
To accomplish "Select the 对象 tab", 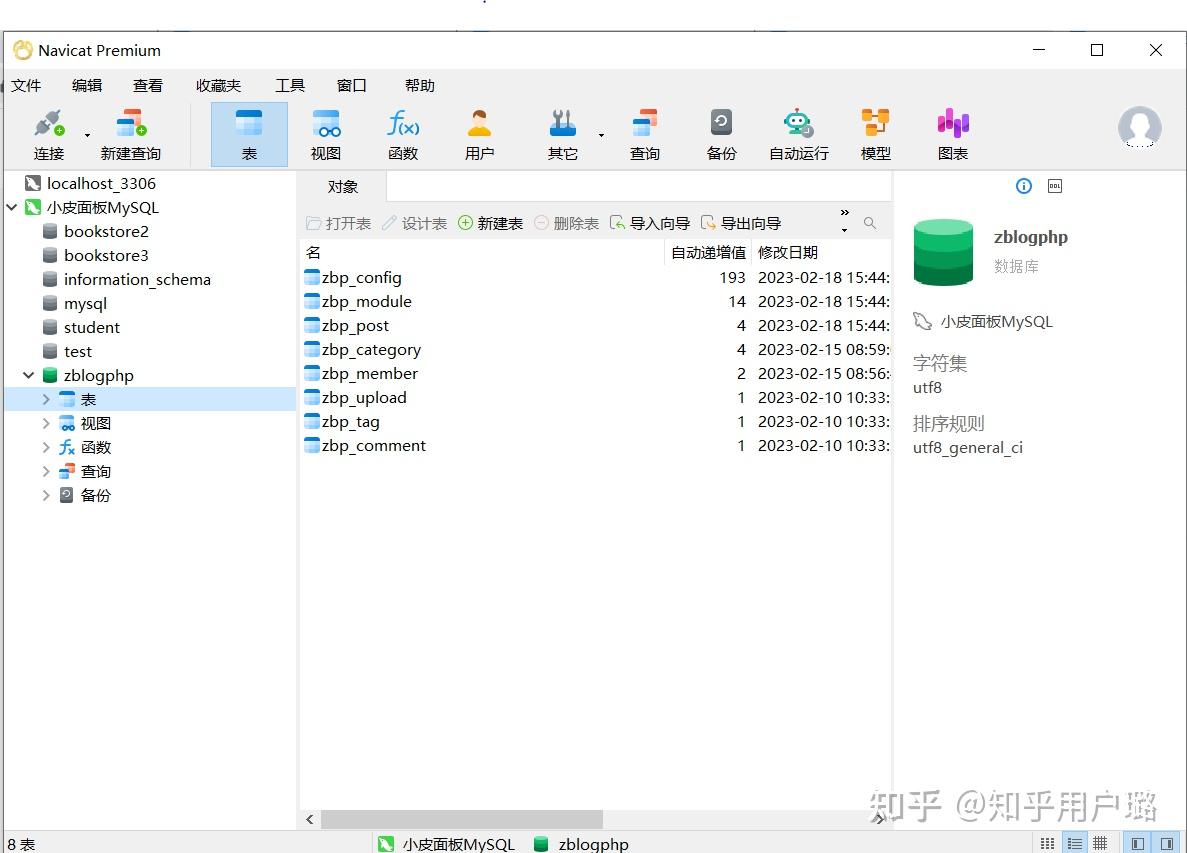I will (x=343, y=186).
